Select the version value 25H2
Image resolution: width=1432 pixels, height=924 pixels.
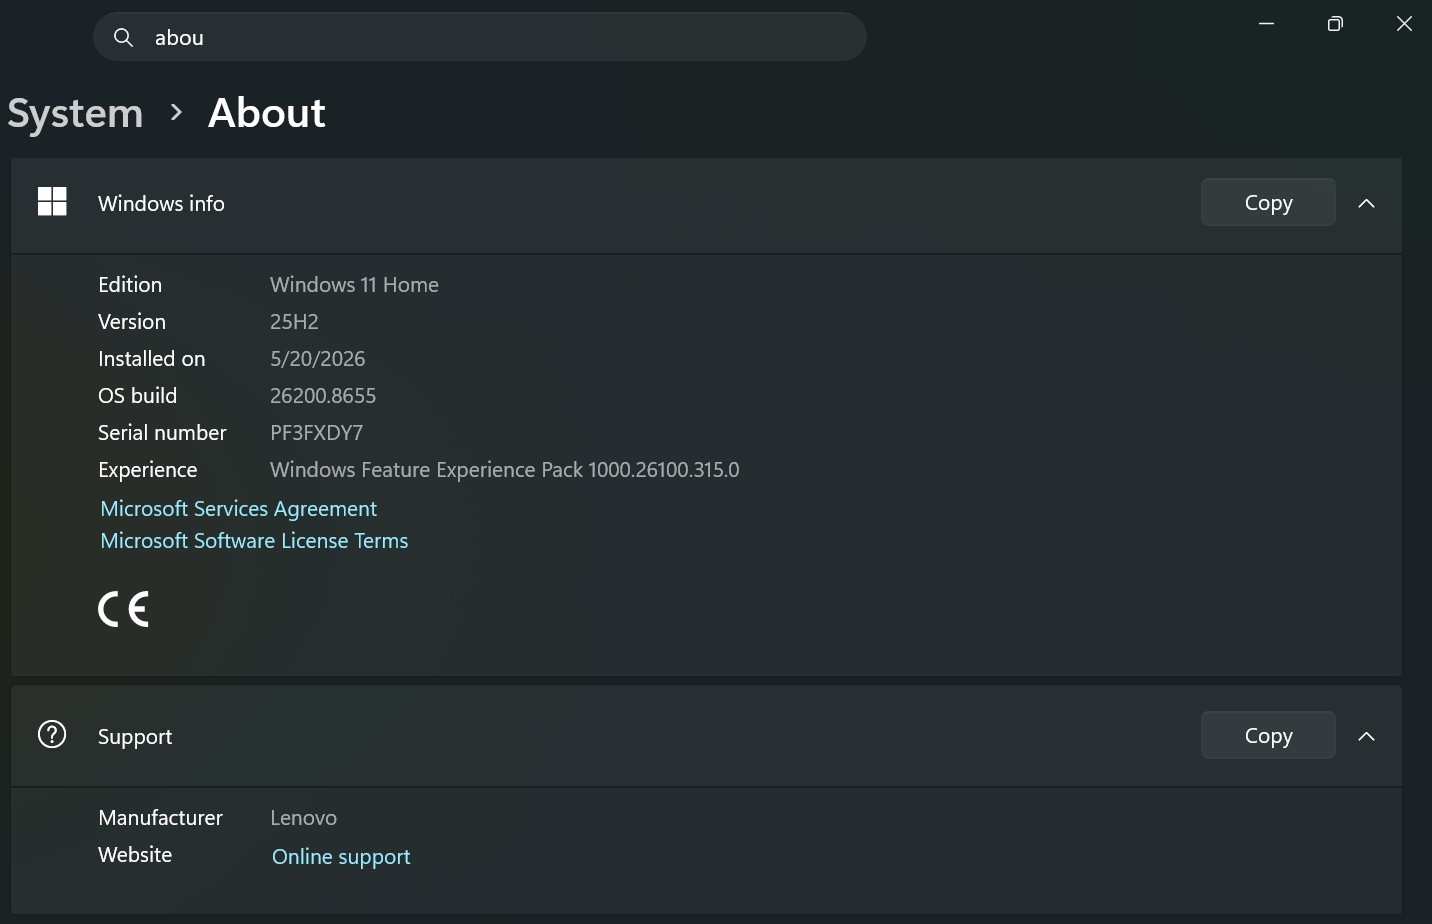pyautogui.click(x=294, y=322)
